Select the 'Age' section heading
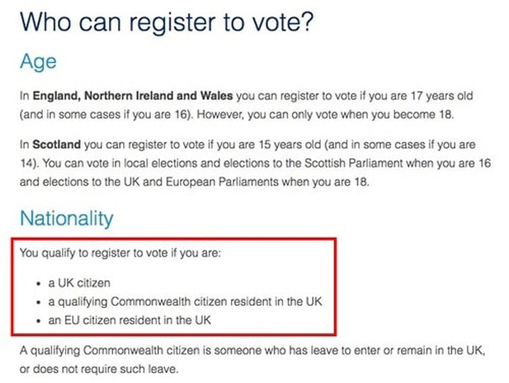 coord(38,62)
